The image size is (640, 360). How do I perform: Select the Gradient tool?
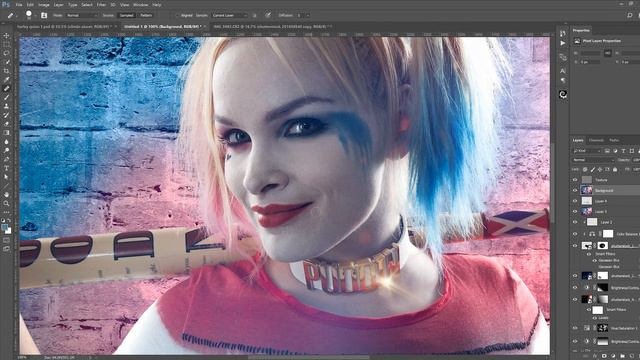(7, 133)
